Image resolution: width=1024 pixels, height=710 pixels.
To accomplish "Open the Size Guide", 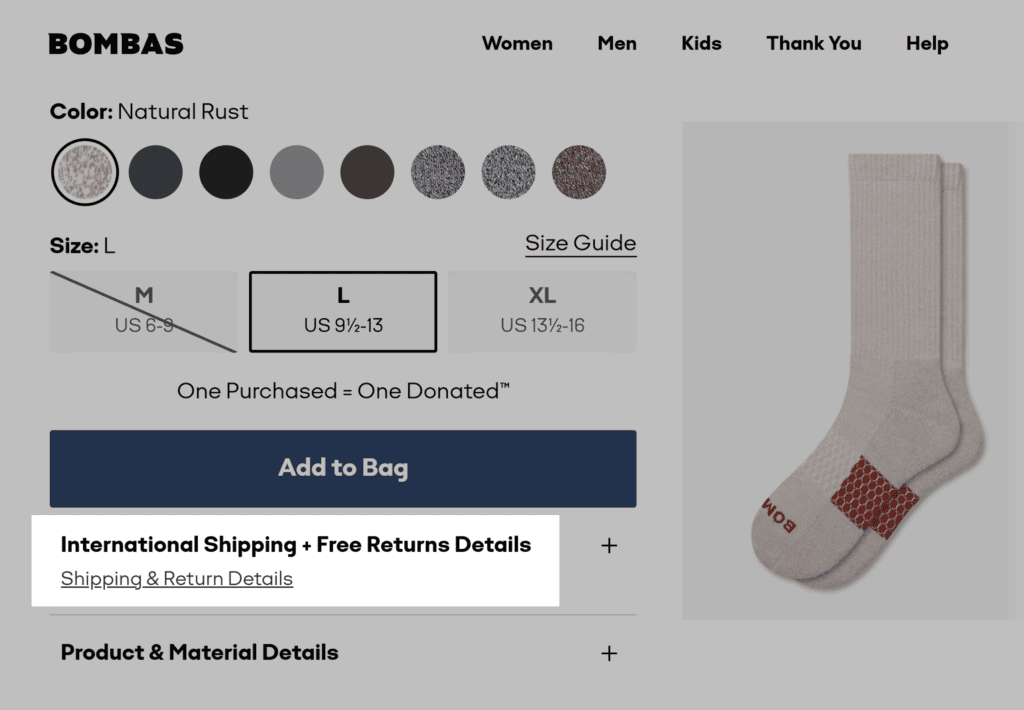I will click(580, 243).
